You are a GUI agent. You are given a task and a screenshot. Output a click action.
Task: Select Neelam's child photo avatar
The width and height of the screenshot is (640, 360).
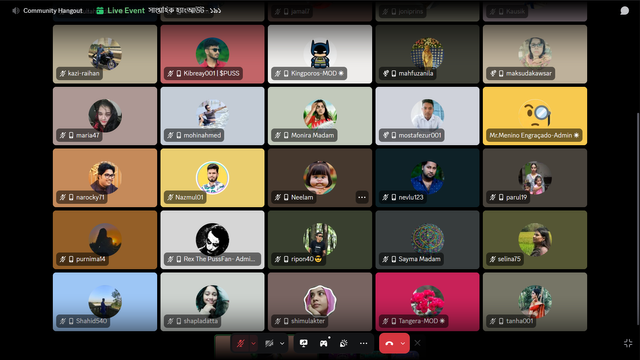tap(320, 178)
